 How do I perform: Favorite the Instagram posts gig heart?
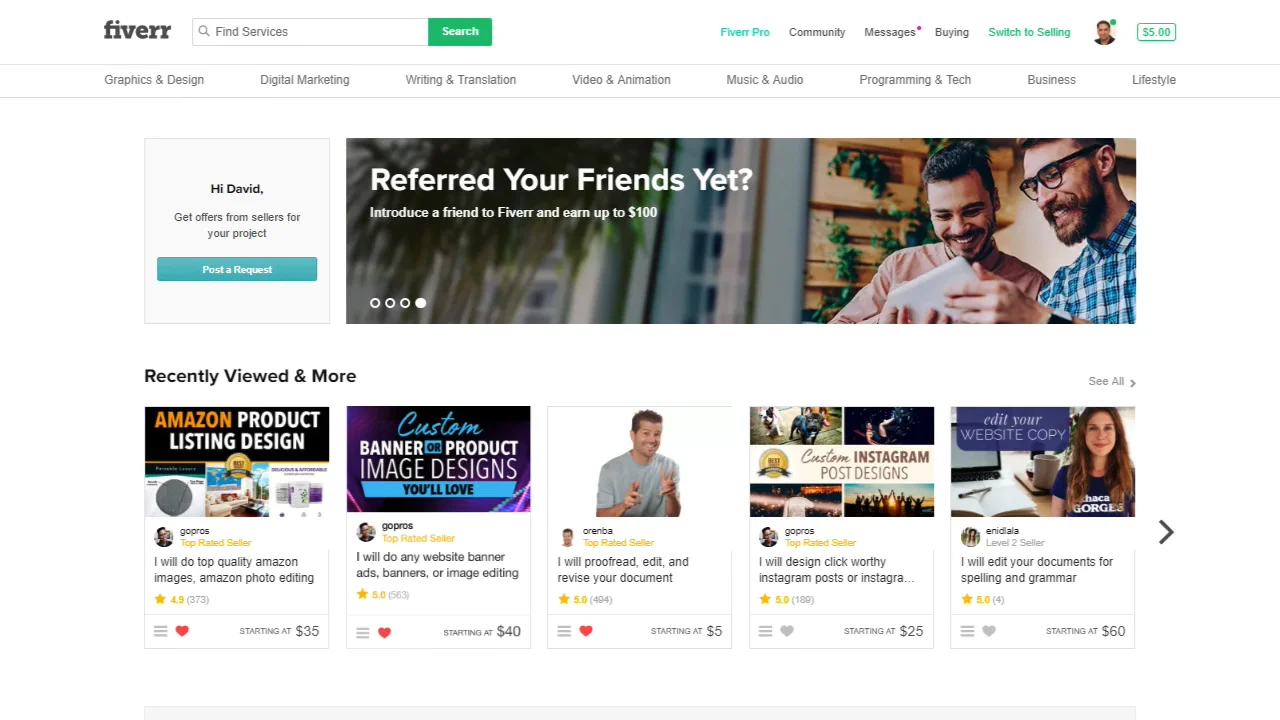click(x=787, y=631)
